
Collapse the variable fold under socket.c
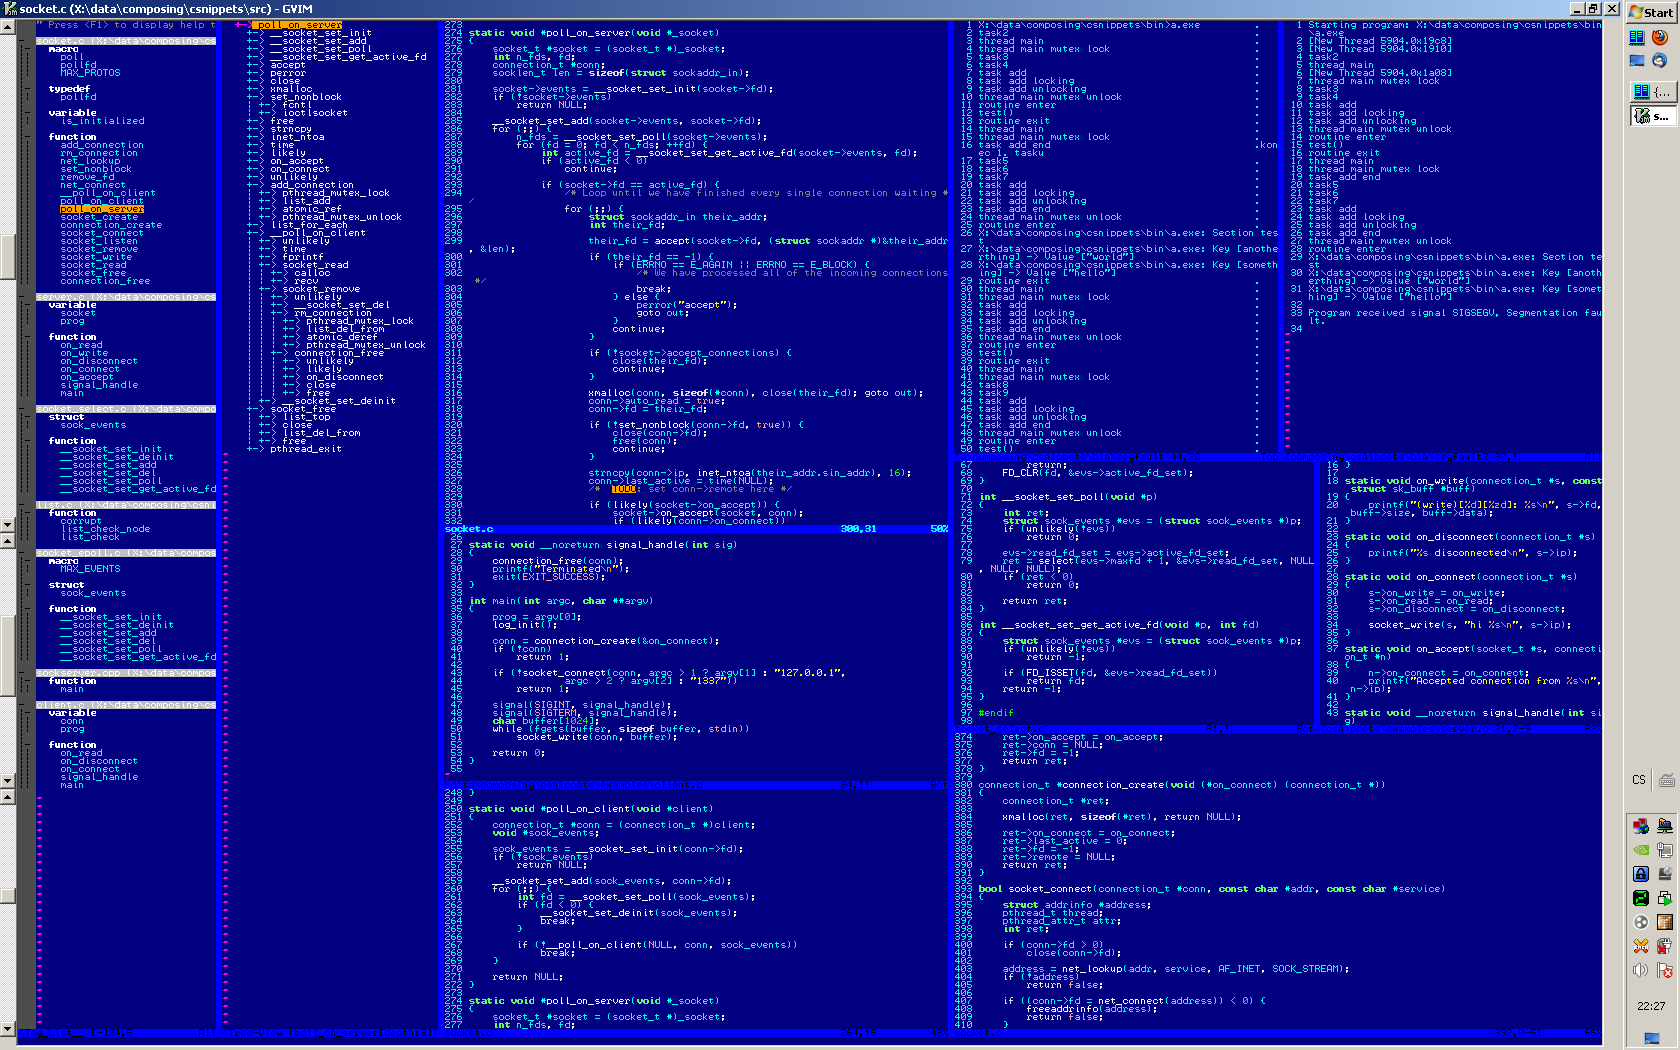tap(27, 113)
